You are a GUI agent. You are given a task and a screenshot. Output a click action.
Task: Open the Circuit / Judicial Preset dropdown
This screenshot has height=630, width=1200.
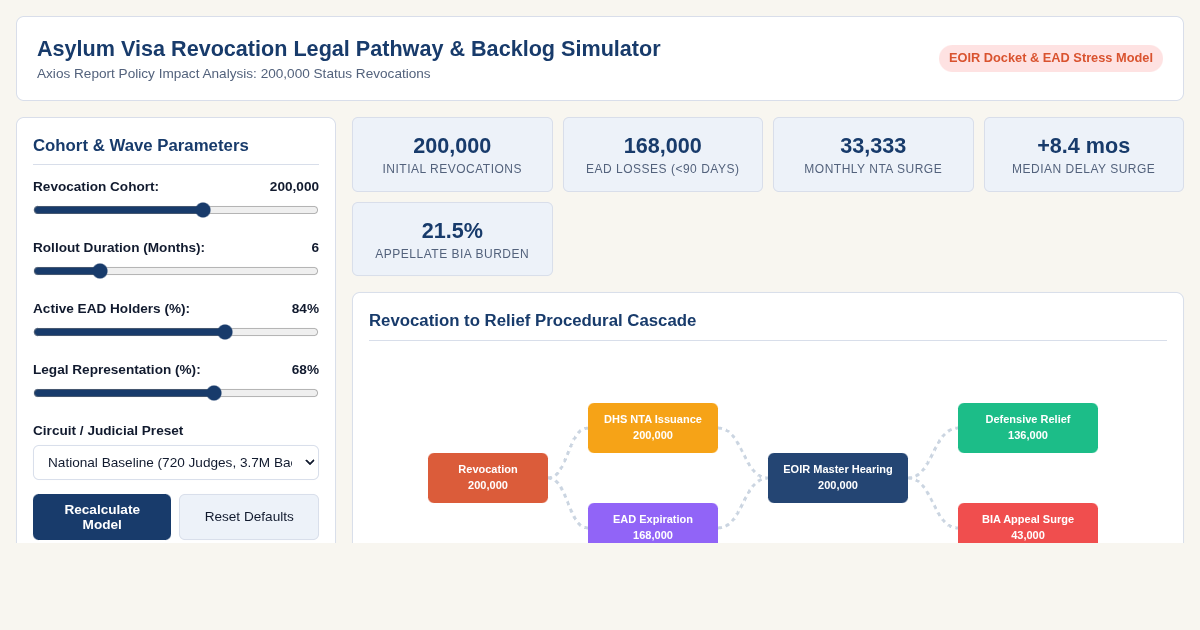pos(176,462)
